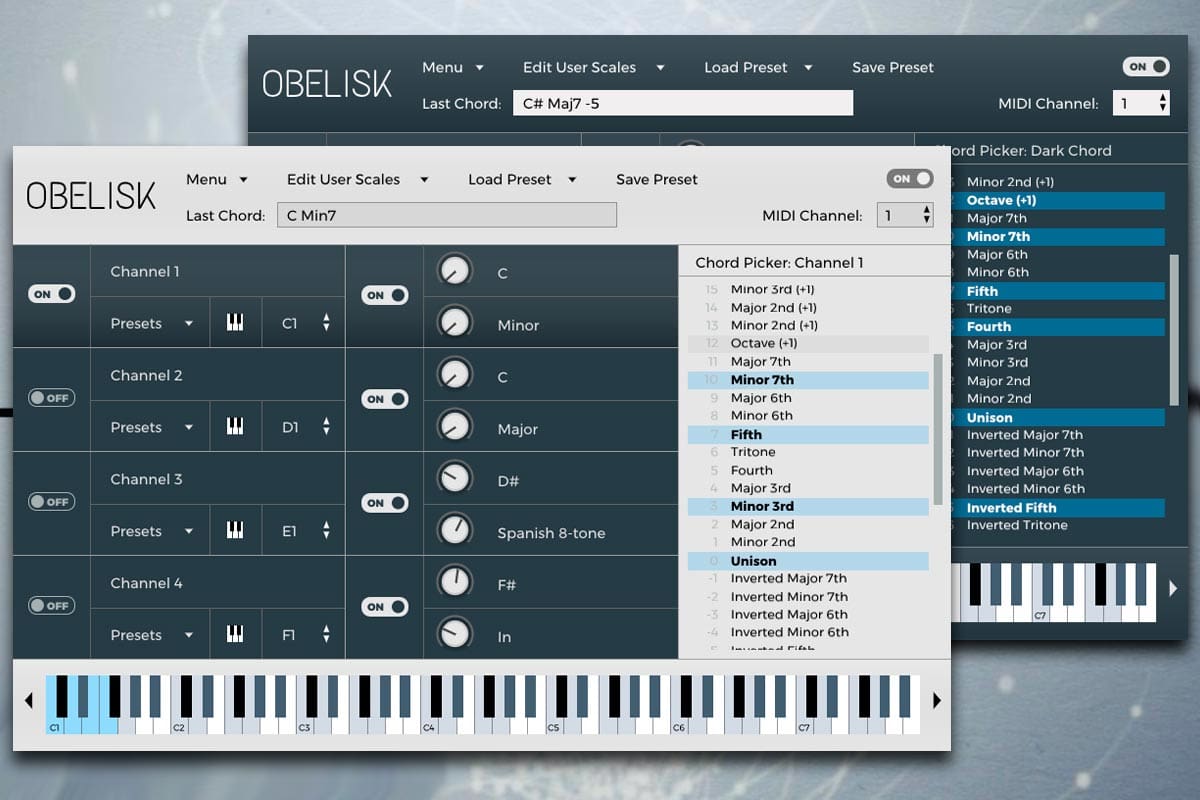Click the piano keys icon in Channel 3
Screen dimensions: 1200x800
coord(235,531)
